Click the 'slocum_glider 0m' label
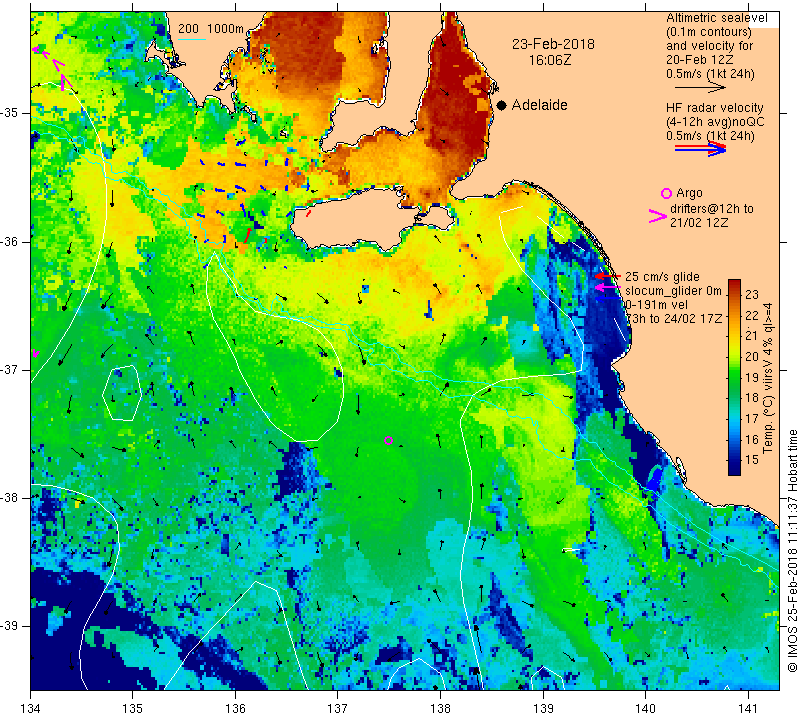 coord(673,291)
